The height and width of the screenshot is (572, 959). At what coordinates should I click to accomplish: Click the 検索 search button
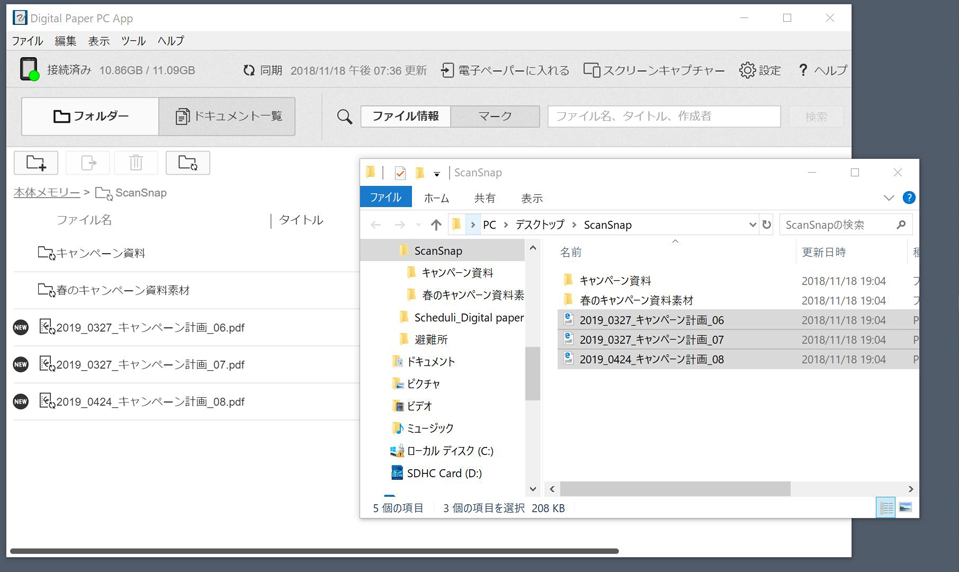(816, 116)
